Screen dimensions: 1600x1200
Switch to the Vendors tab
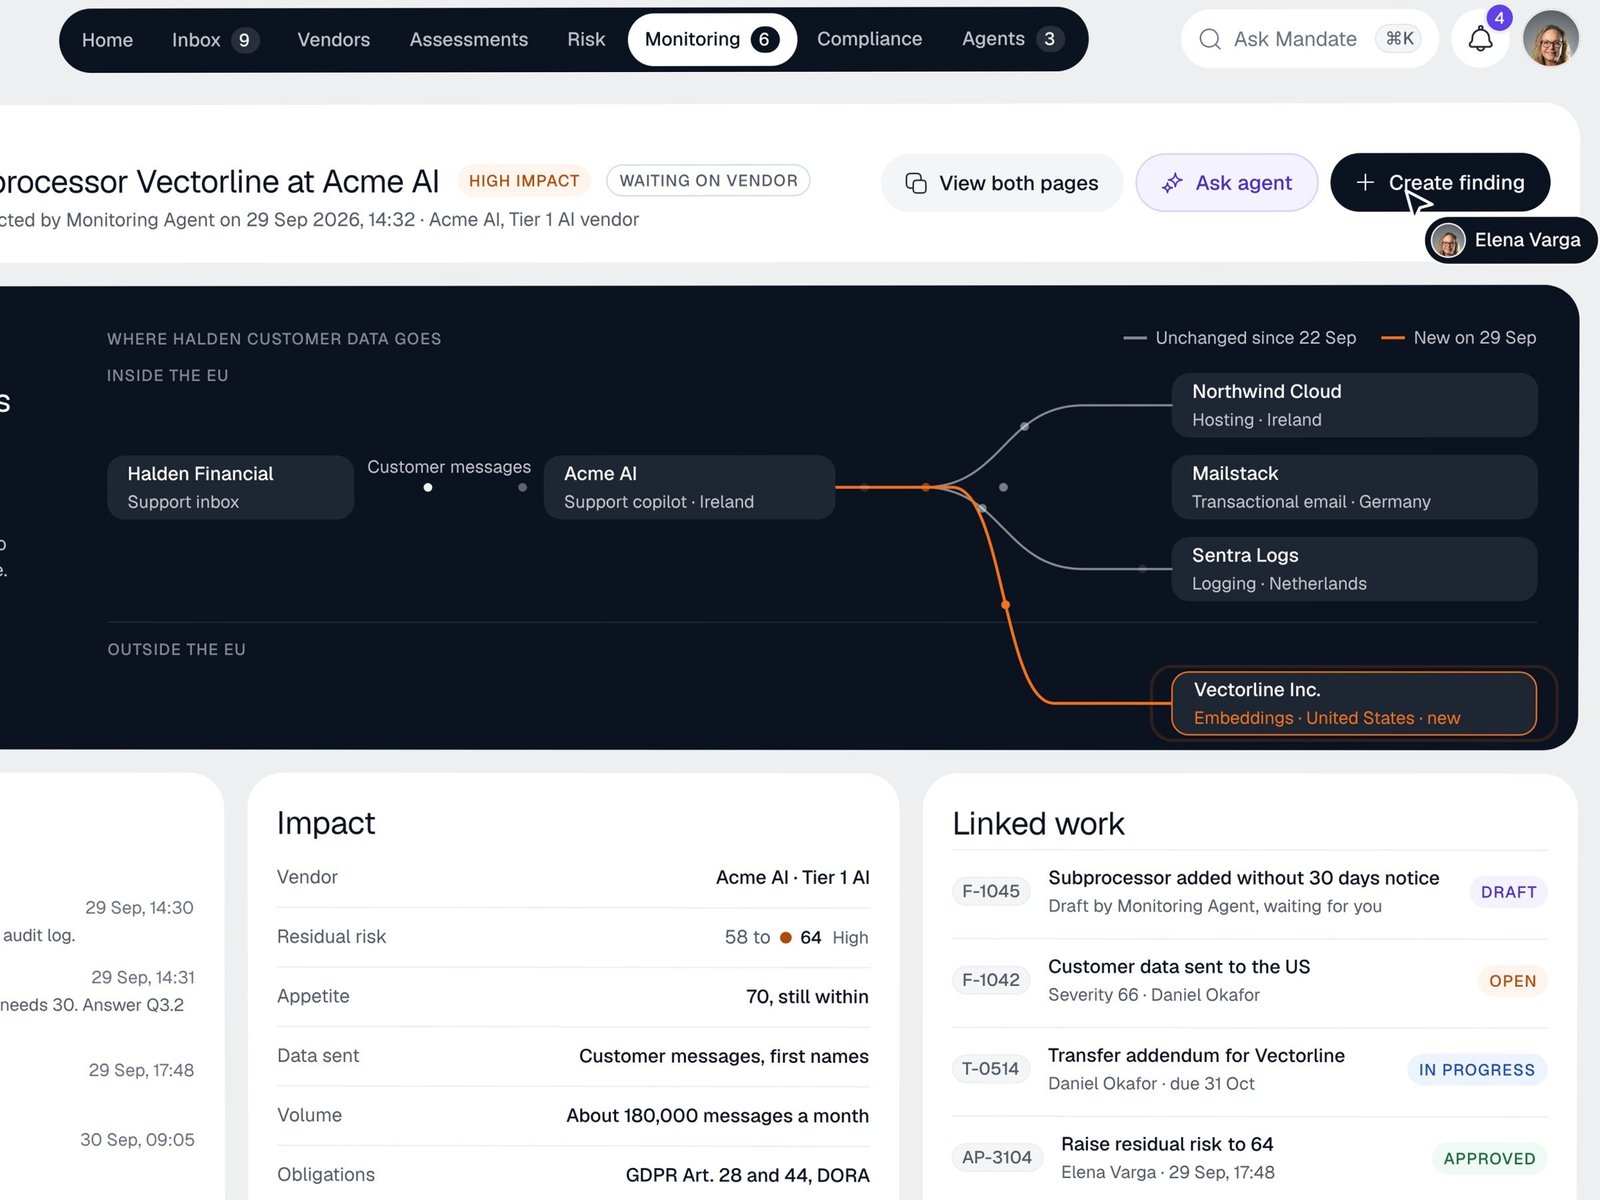tap(334, 40)
